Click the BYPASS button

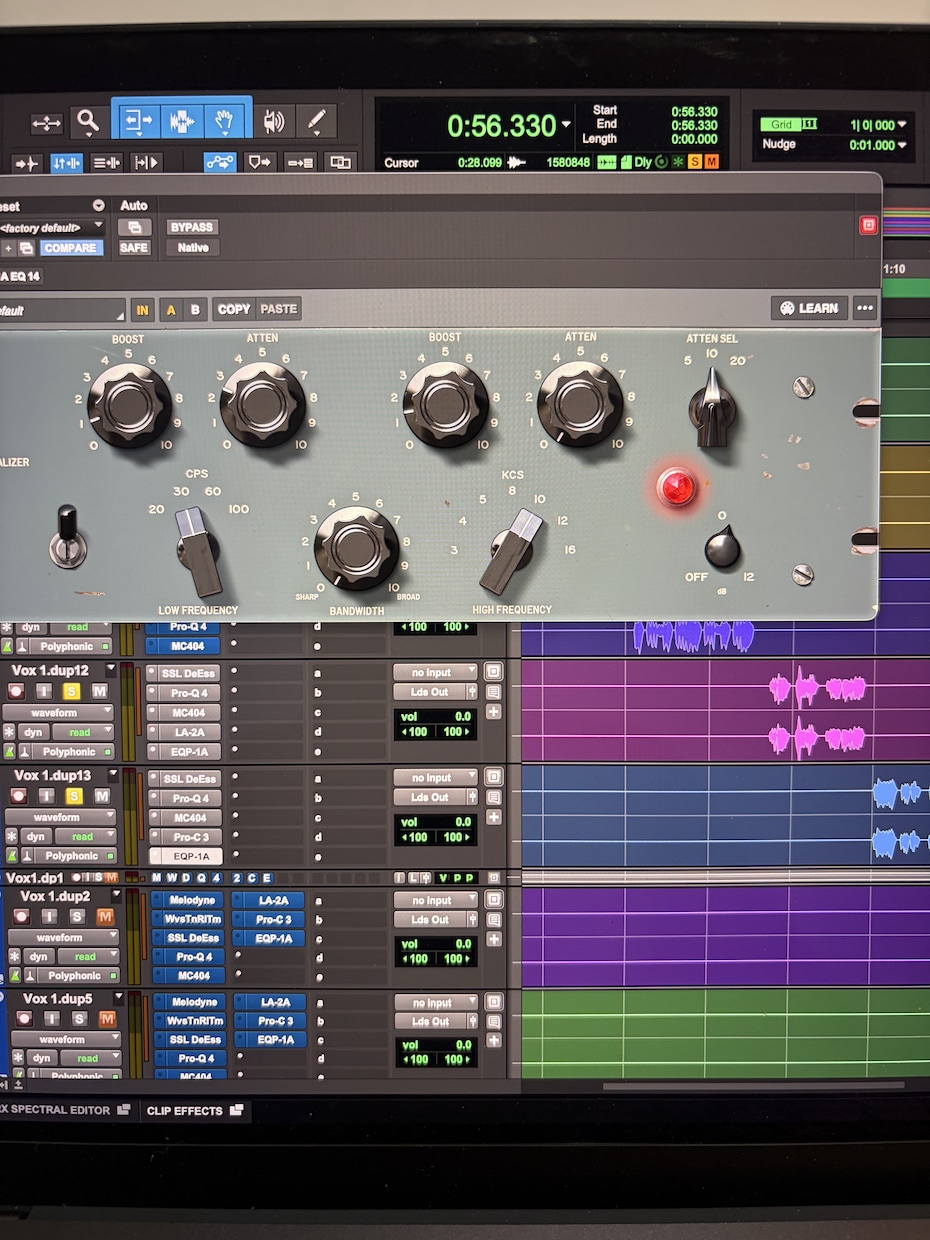pyautogui.click(x=192, y=227)
